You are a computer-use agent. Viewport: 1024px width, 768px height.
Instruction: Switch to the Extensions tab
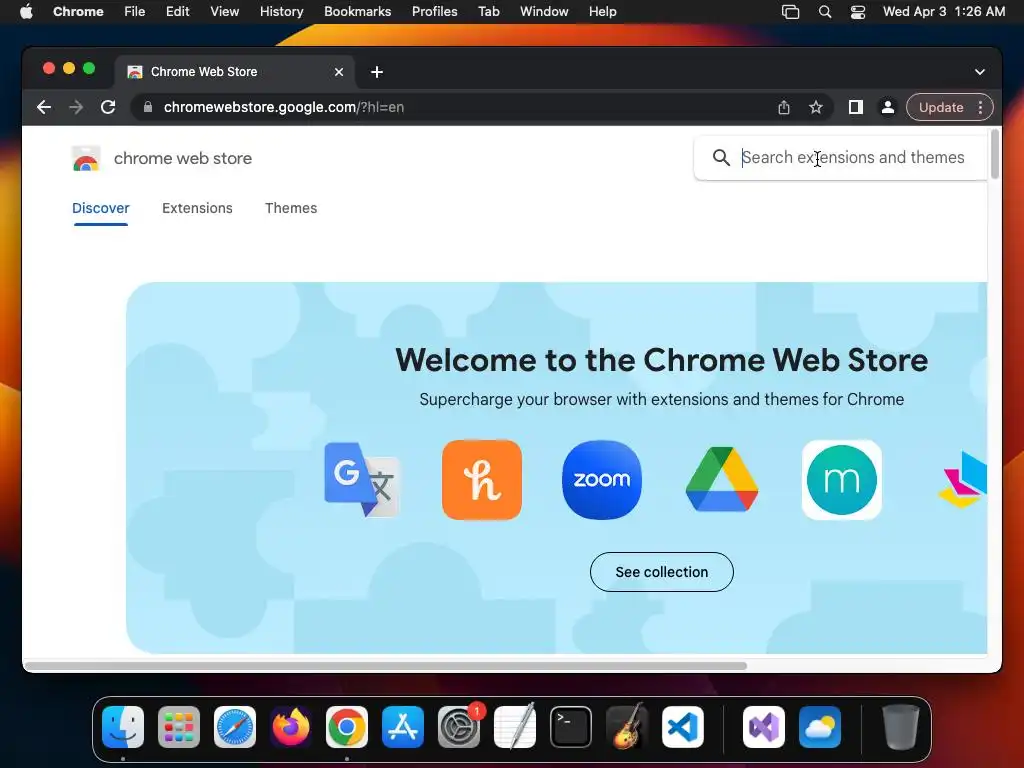(x=197, y=208)
